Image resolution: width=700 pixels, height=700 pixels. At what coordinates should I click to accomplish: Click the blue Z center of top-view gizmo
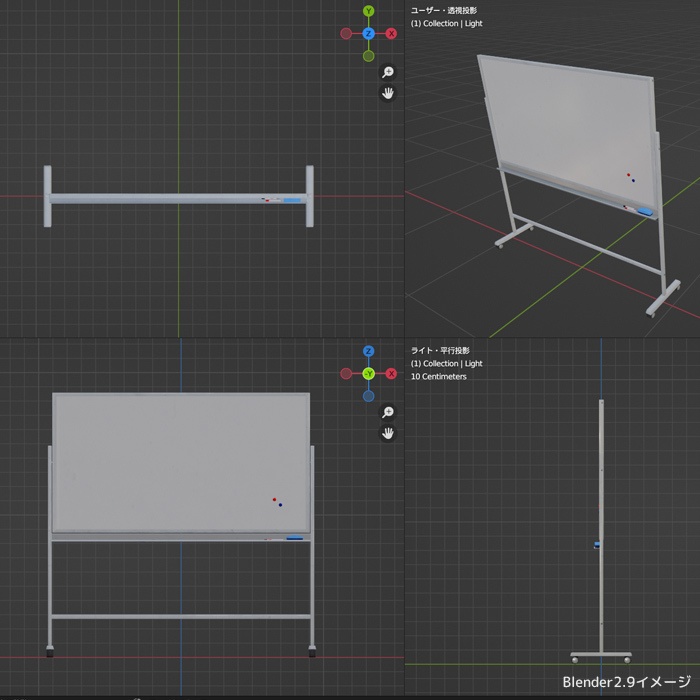[368, 33]
